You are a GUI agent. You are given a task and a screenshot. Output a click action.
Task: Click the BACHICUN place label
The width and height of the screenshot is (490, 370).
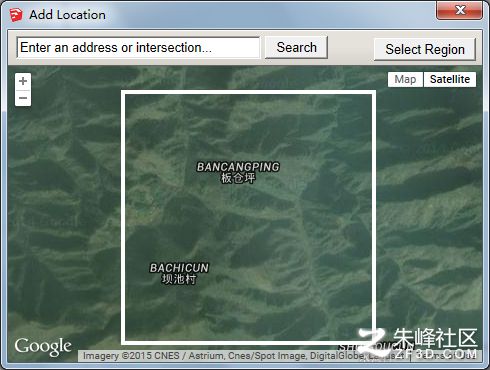tap(179, 268)
